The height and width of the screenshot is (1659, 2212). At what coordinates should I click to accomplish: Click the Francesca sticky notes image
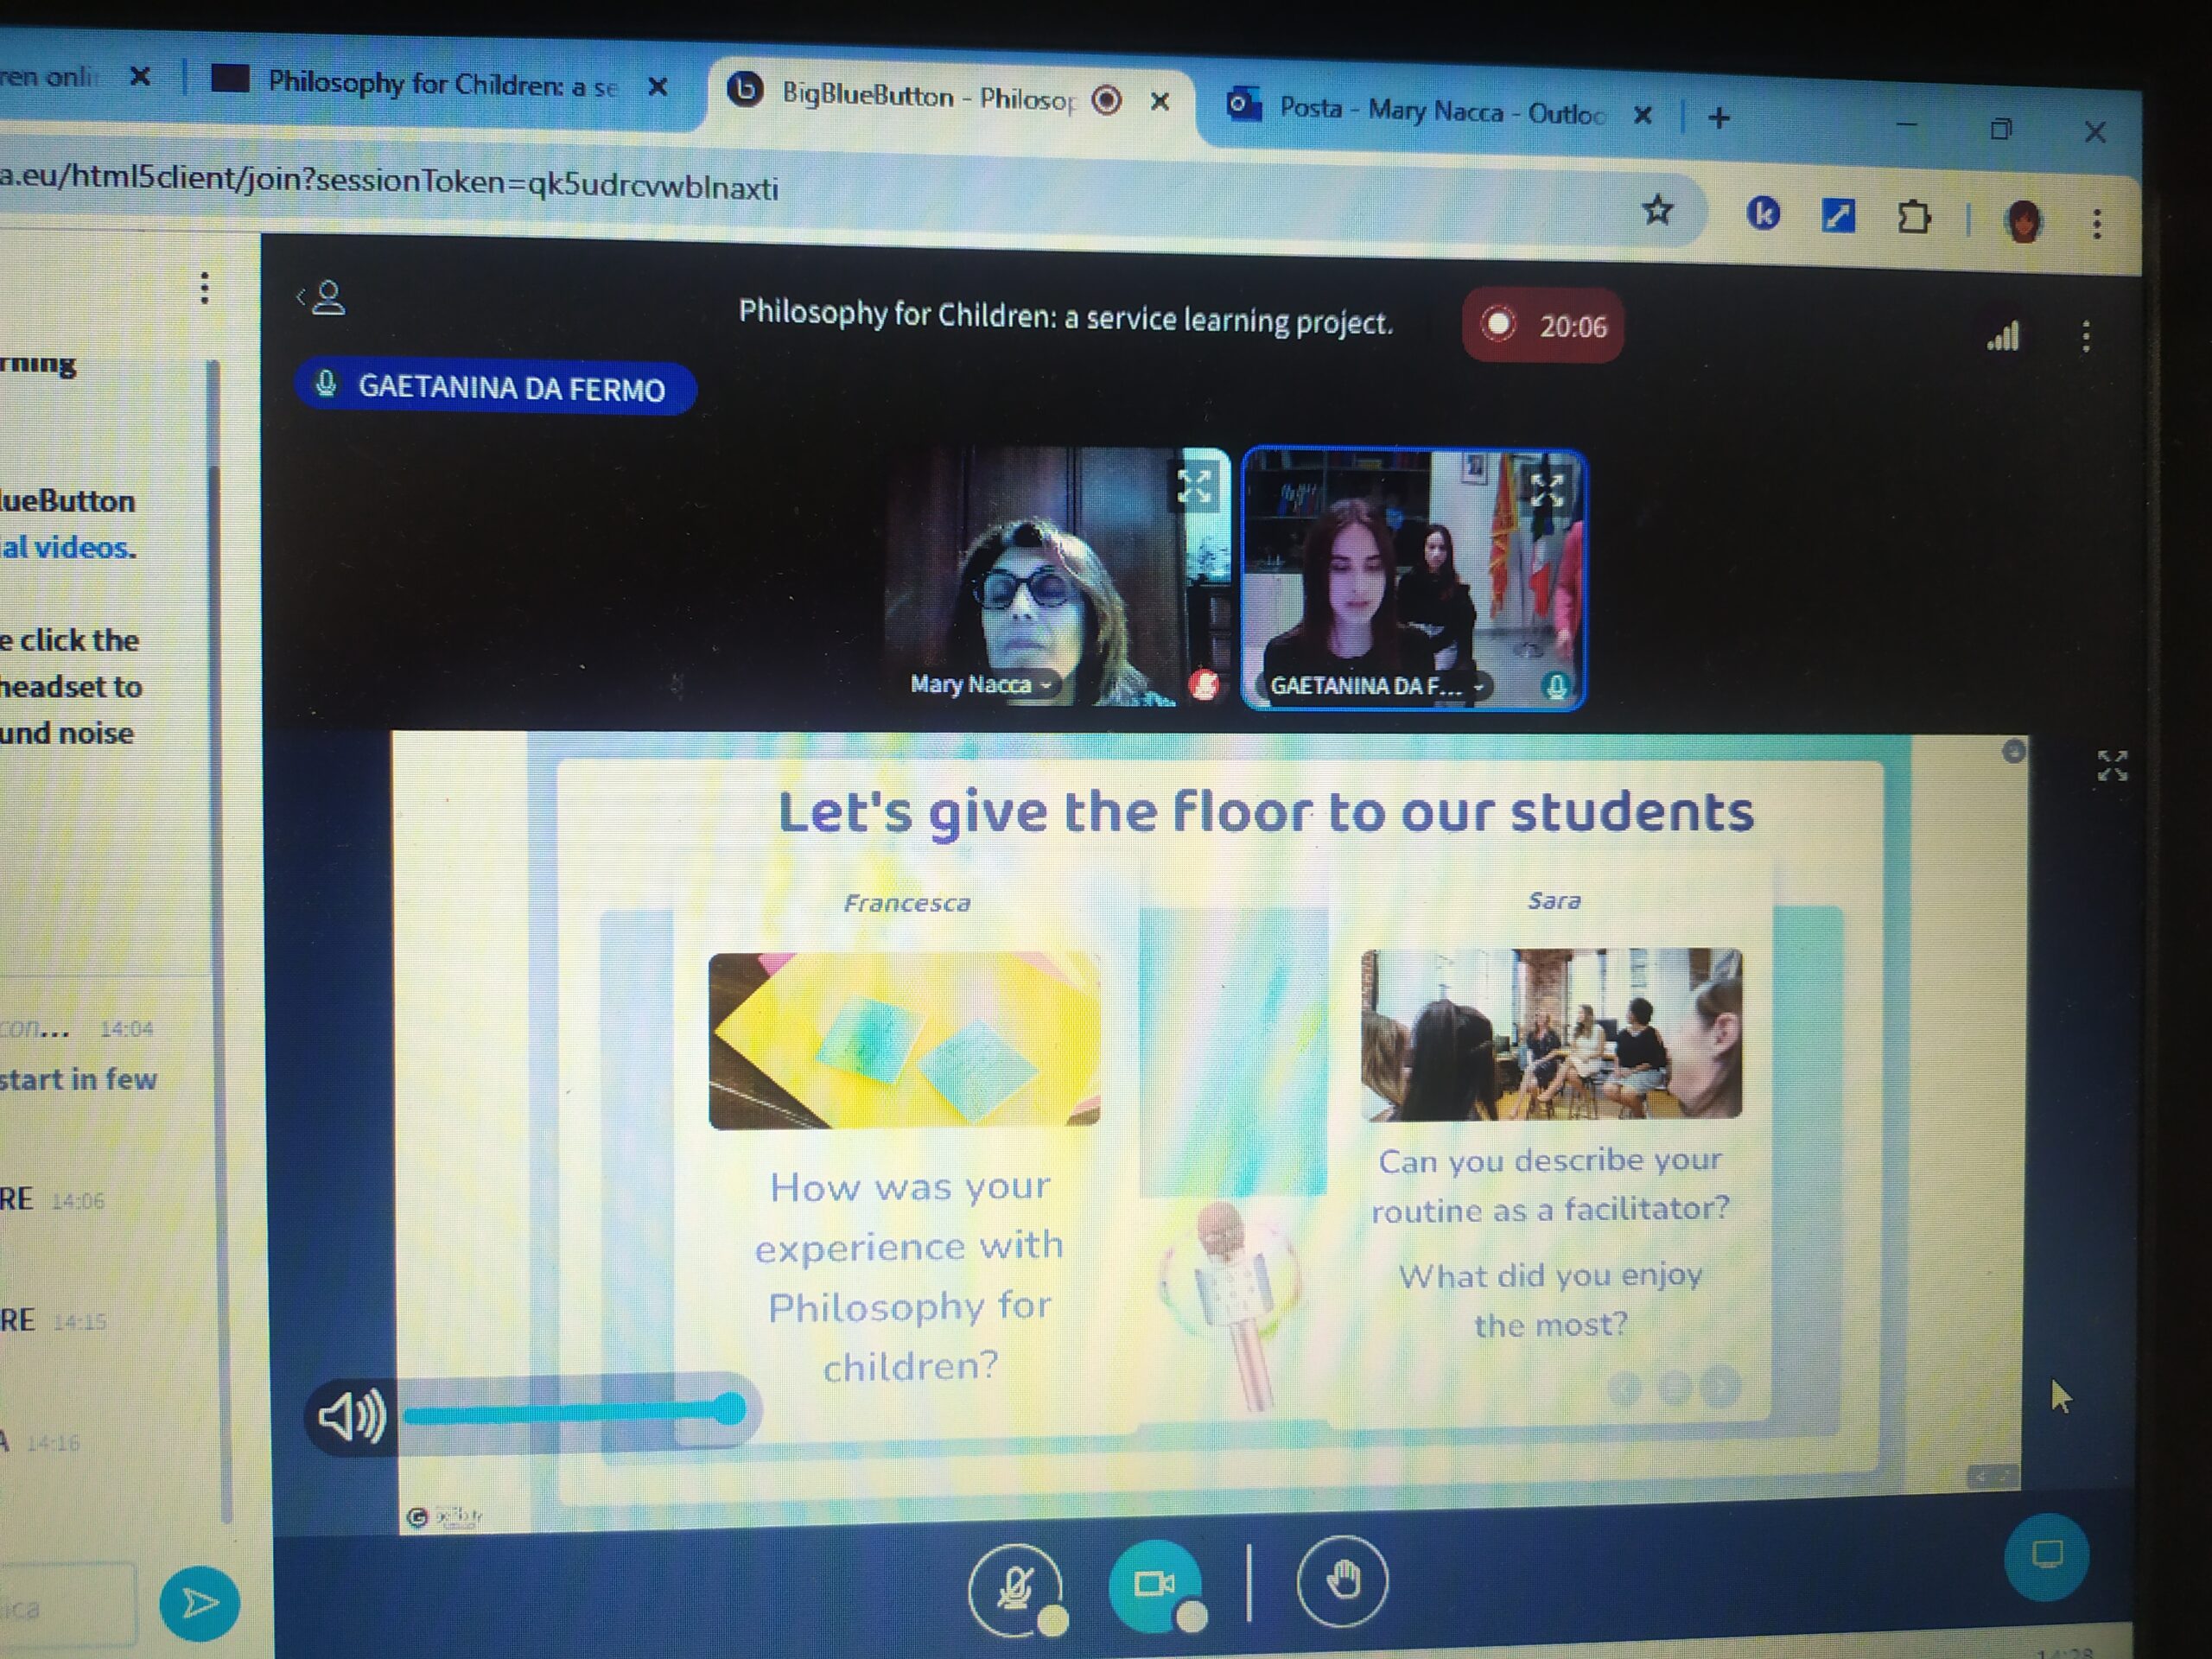[x=904, y=1041]
